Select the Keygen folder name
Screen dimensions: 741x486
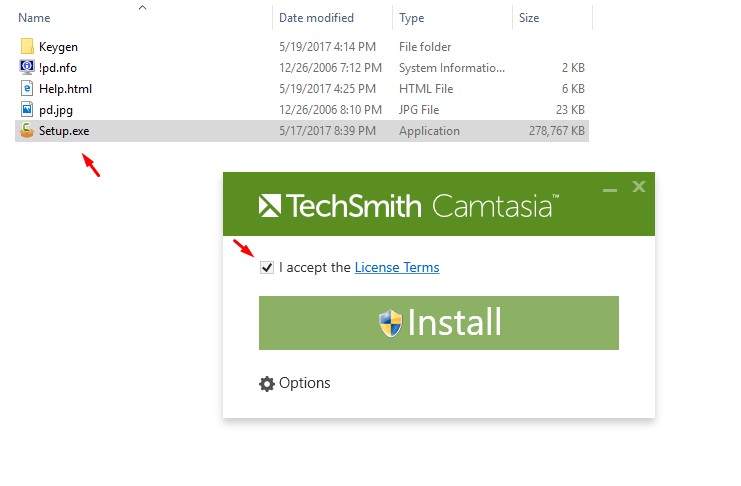tap(58, 47)
